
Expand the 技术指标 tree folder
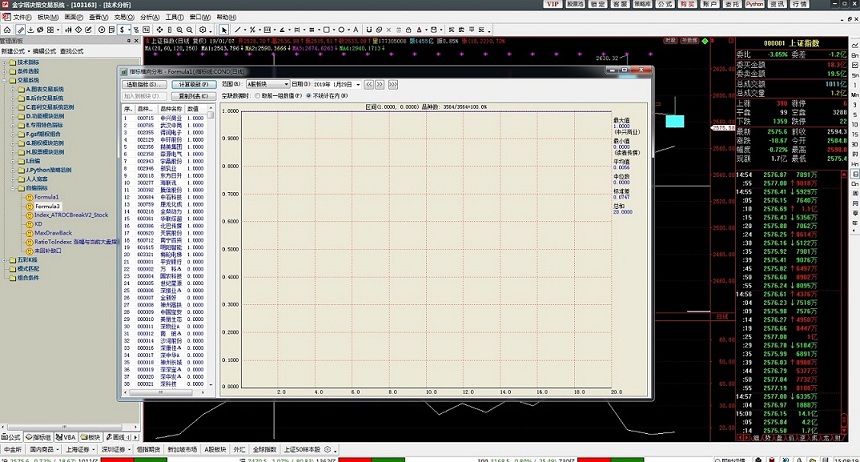[5, 63]
